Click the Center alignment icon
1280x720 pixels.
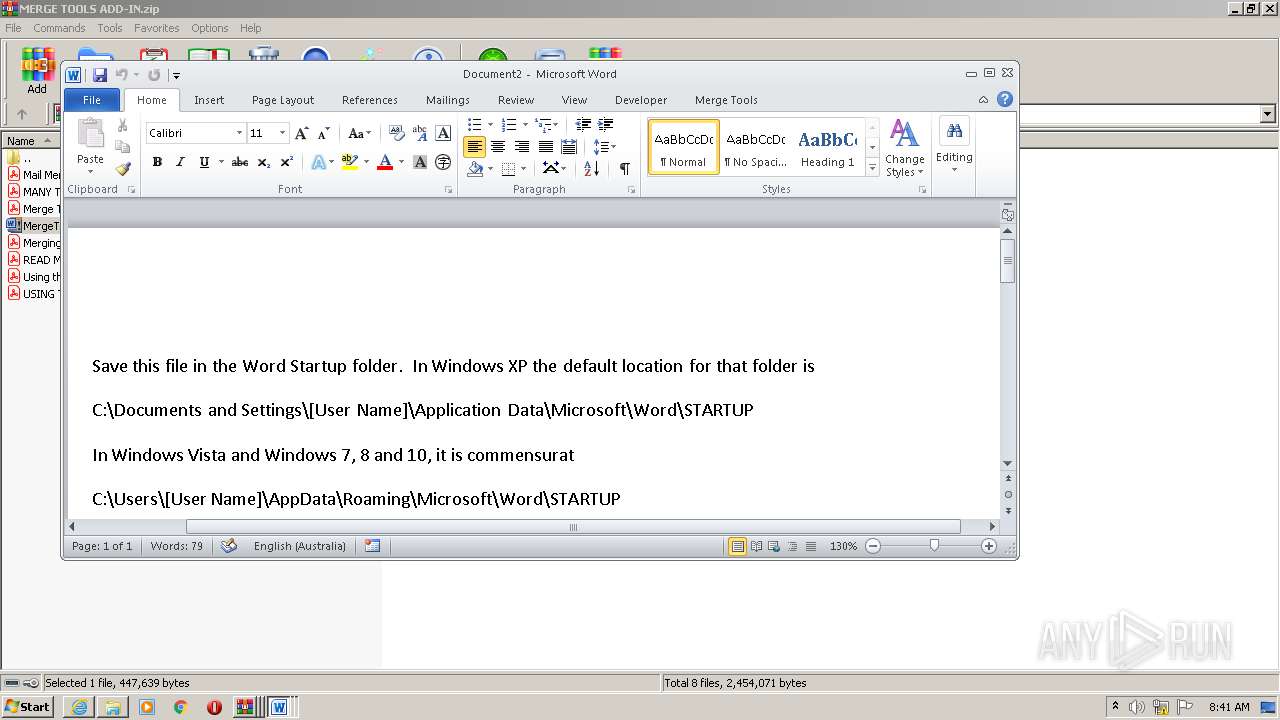[x=498, y=147]
